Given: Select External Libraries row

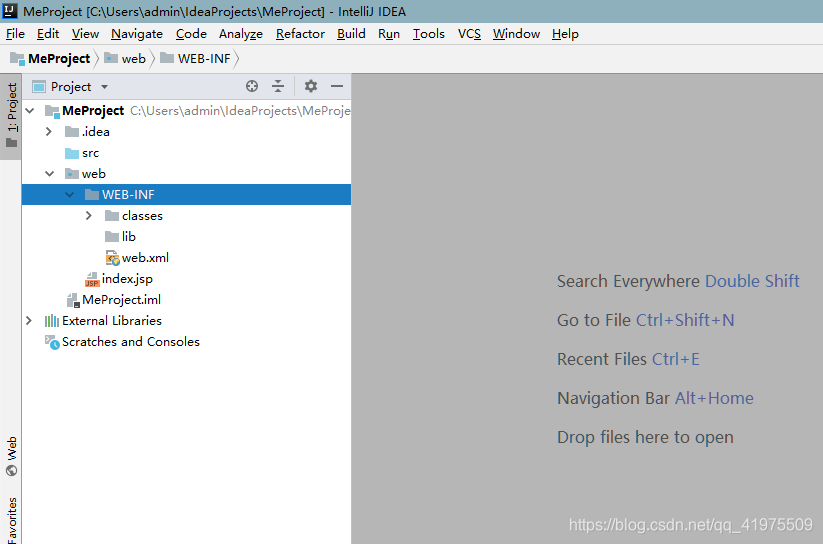Looking at the screenshot, I should [x=186, y=321].
